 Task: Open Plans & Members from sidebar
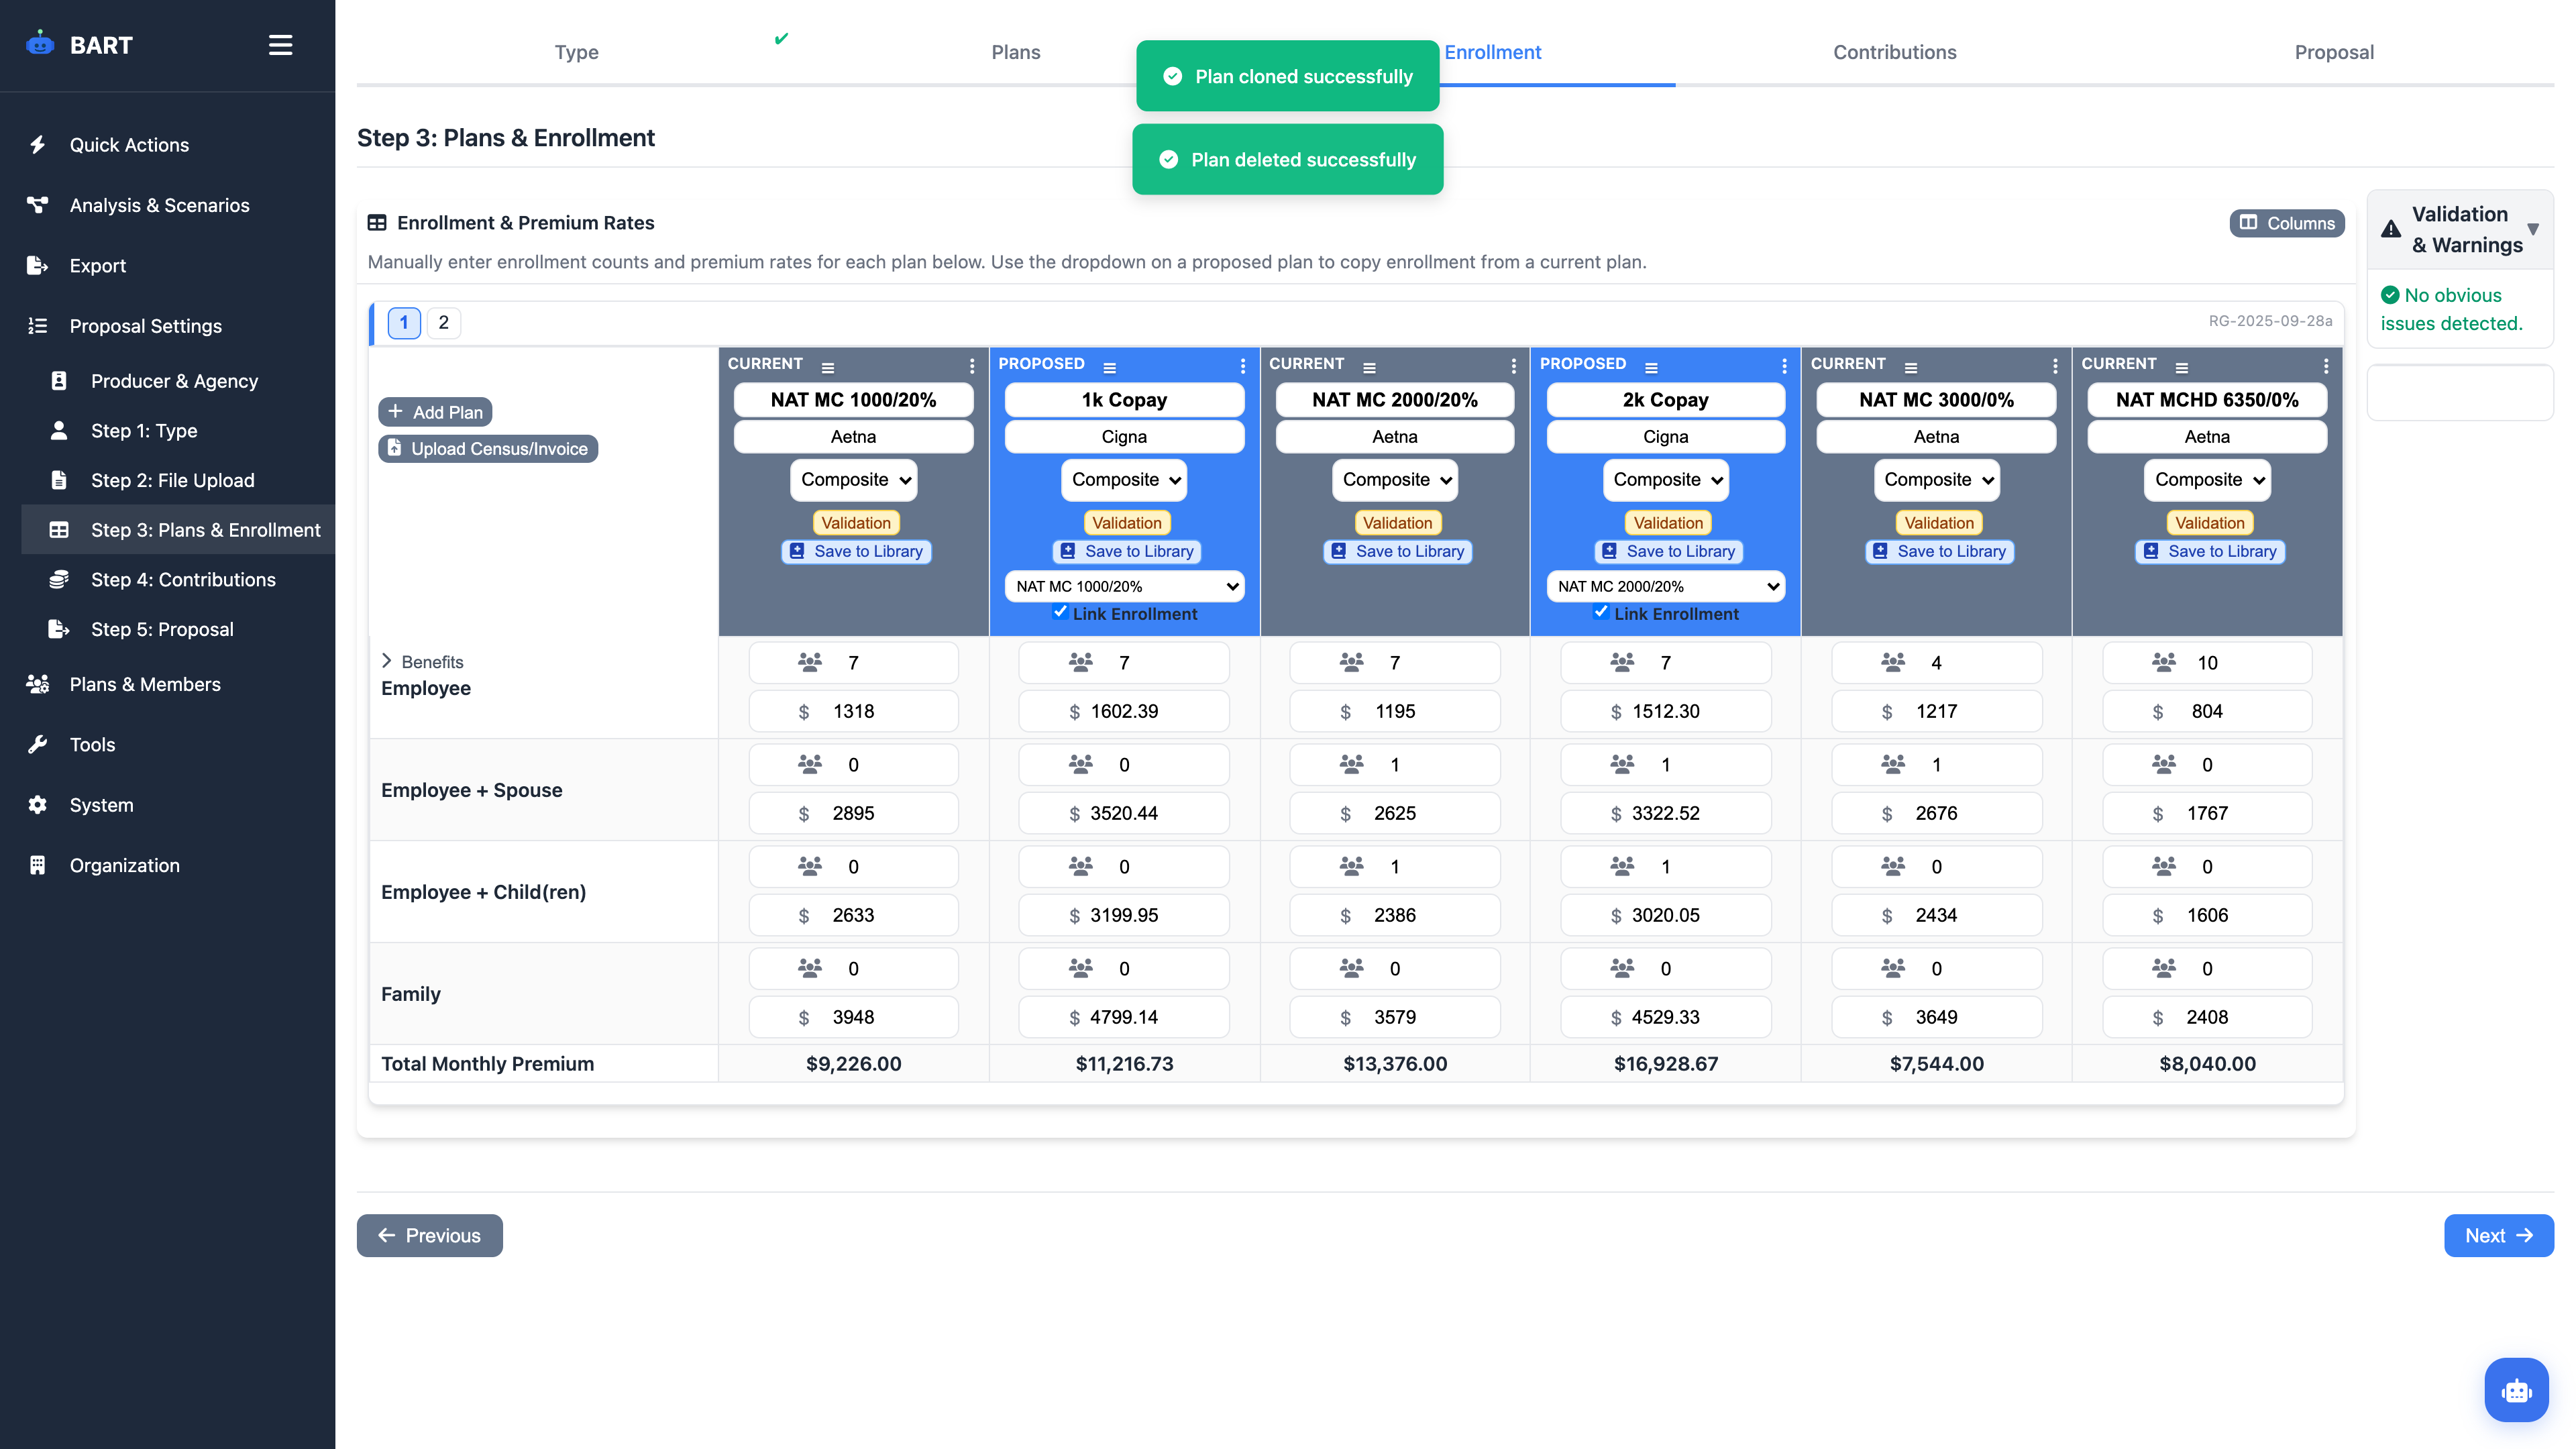(144, 684)
